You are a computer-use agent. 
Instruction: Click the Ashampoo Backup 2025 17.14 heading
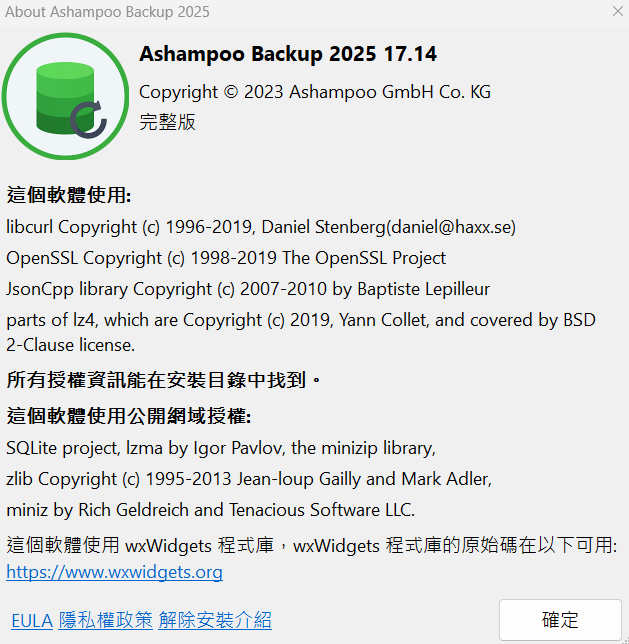coord(288,54)
